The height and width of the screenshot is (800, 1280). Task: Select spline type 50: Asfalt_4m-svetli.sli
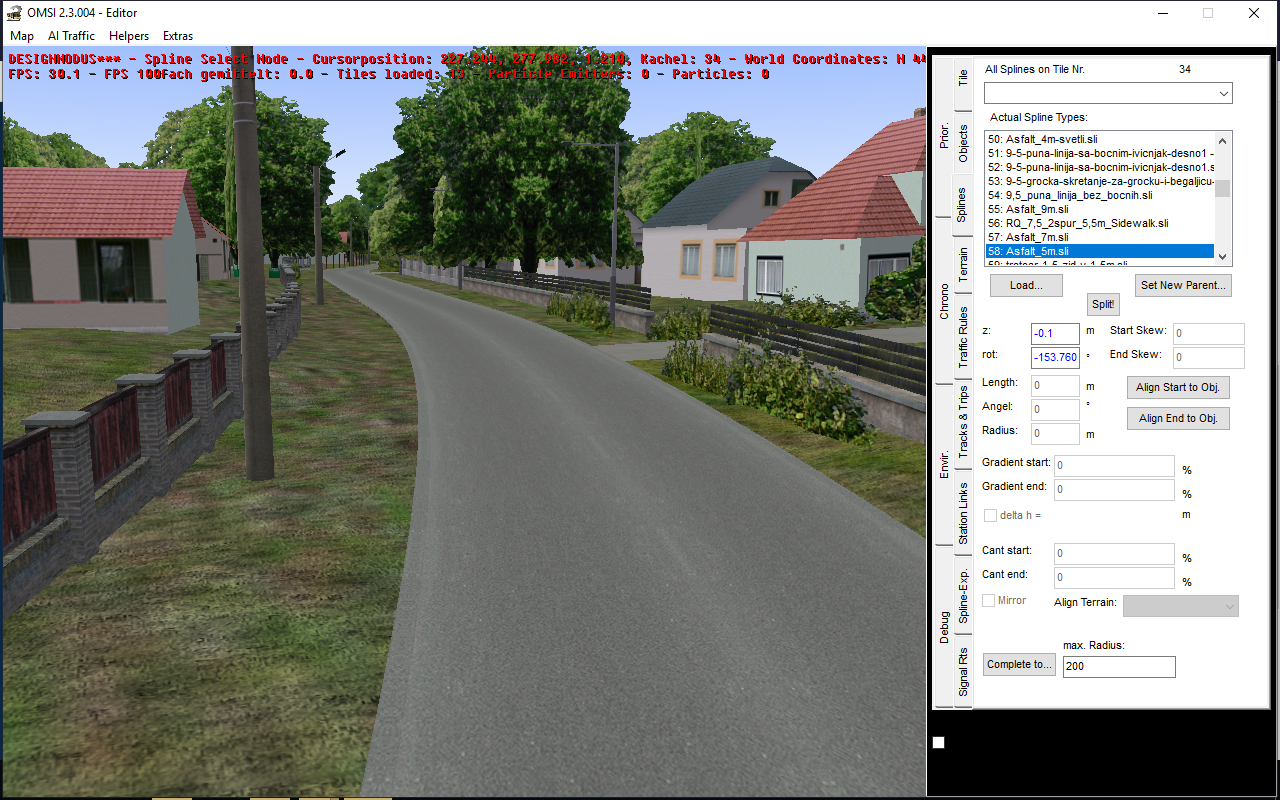(x=1100, y=139)
